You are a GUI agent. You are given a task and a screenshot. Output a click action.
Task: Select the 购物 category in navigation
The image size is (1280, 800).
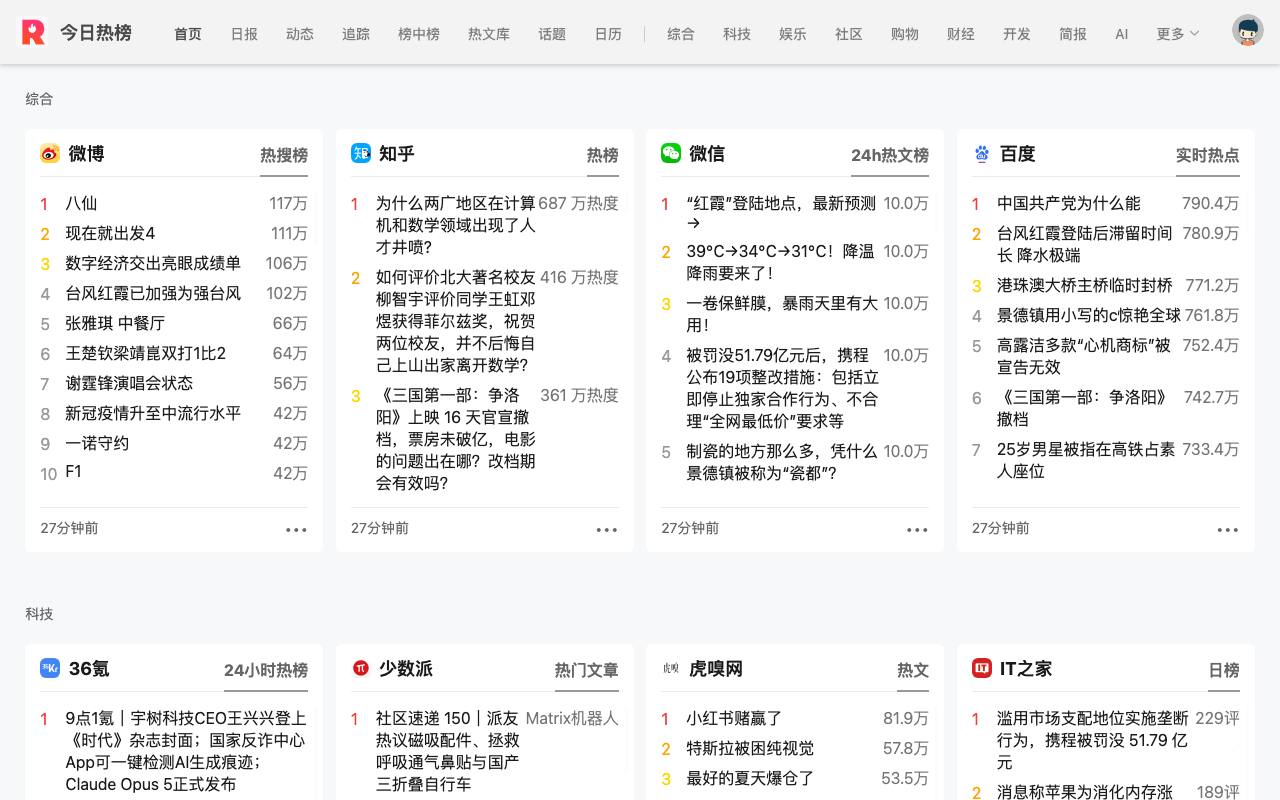click(905, 33)
